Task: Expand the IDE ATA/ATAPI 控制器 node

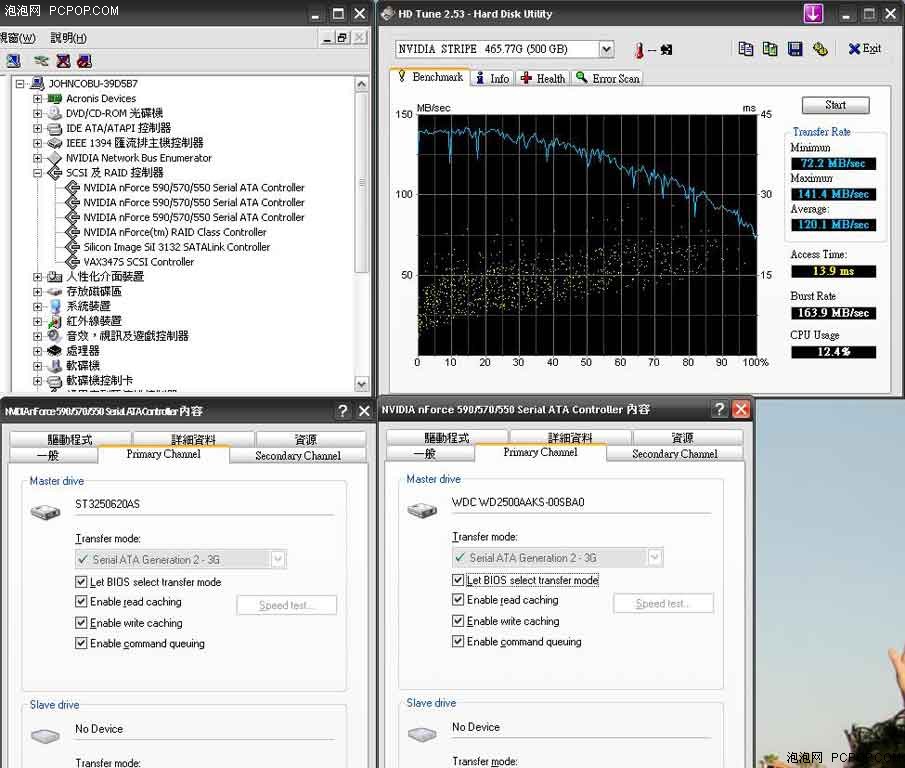Action: [38, 128]
